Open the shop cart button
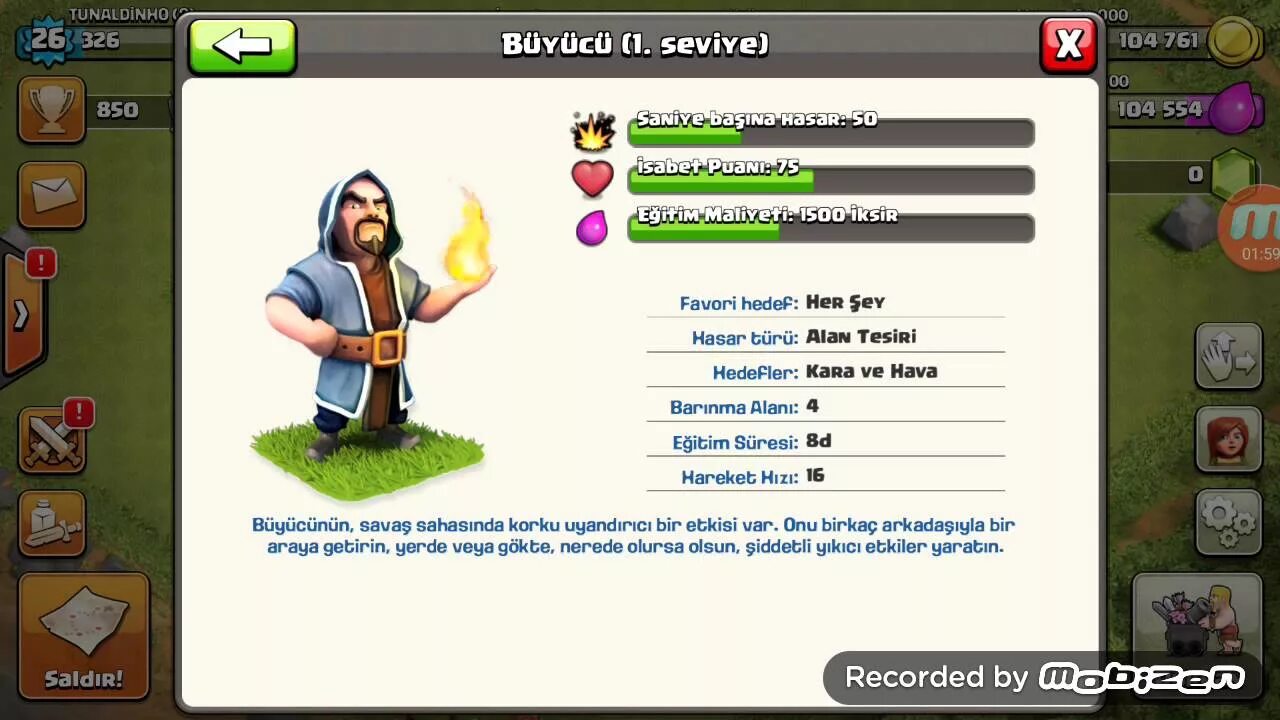This screenshot has width=1280, height=720. [x=1198, y=620]
